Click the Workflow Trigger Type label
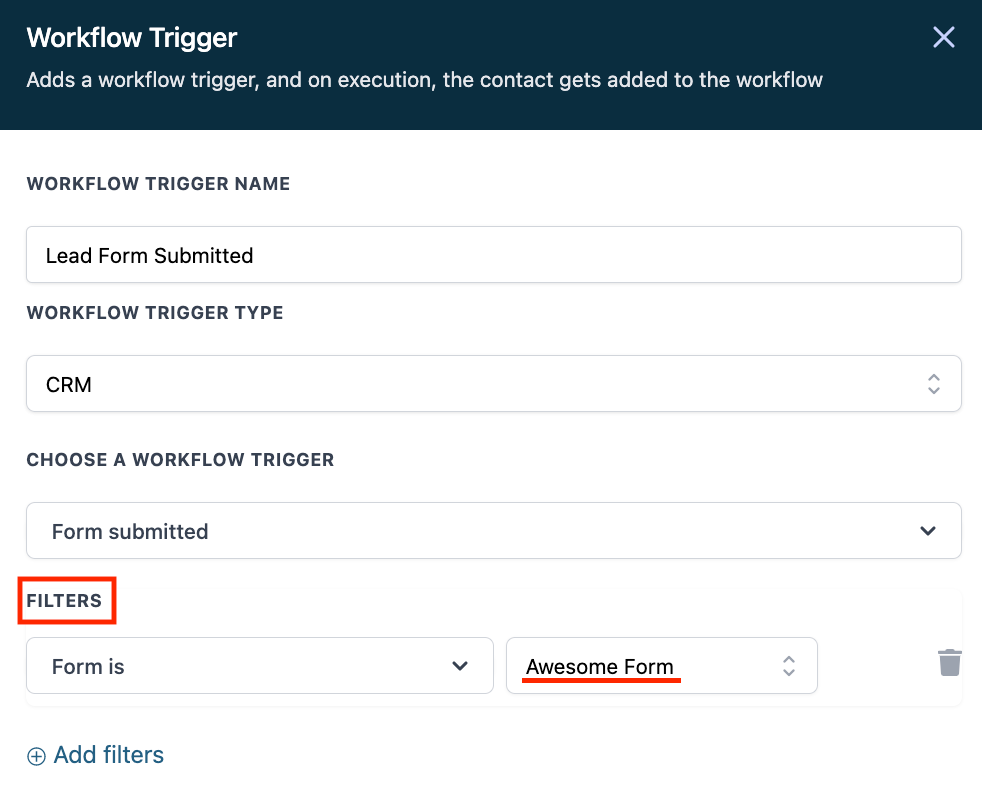 (x=155, y=313)
